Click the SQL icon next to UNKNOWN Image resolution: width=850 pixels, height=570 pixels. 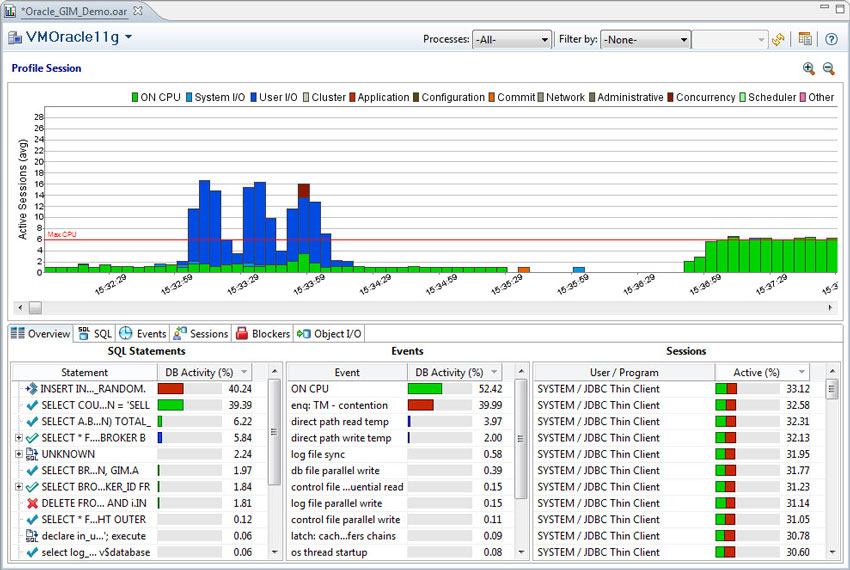pos(32,454)
